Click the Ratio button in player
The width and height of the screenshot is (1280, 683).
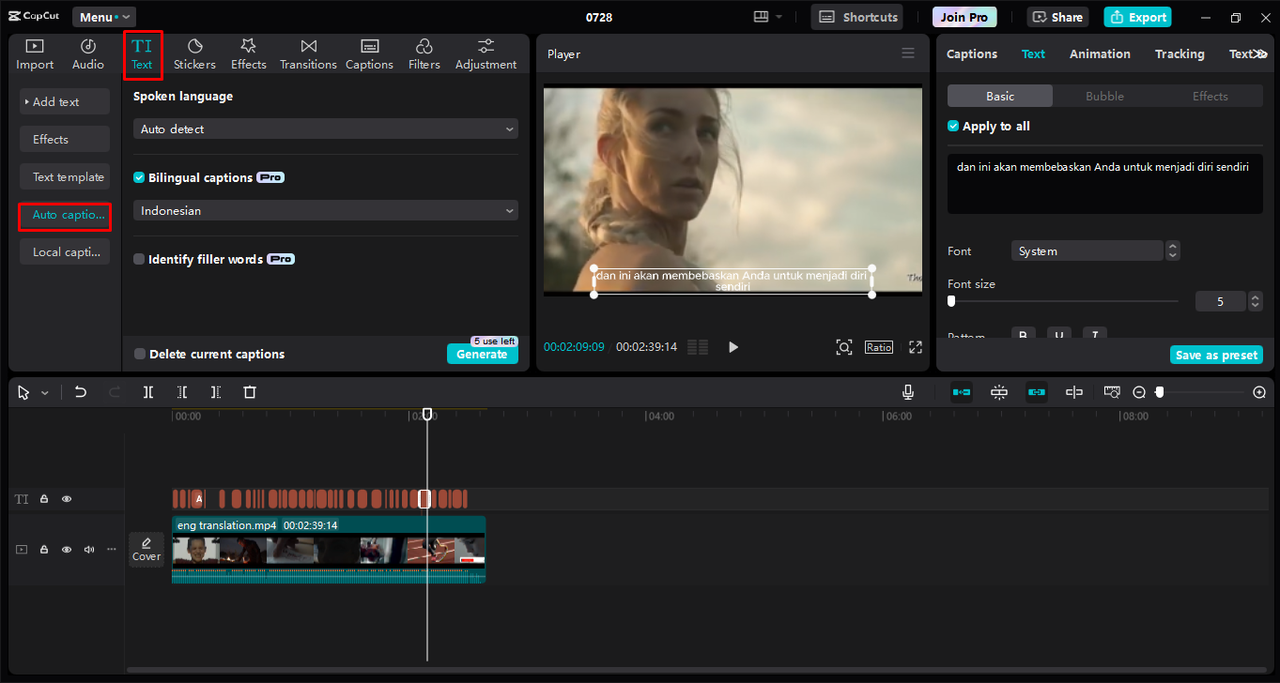pos(879,347)
